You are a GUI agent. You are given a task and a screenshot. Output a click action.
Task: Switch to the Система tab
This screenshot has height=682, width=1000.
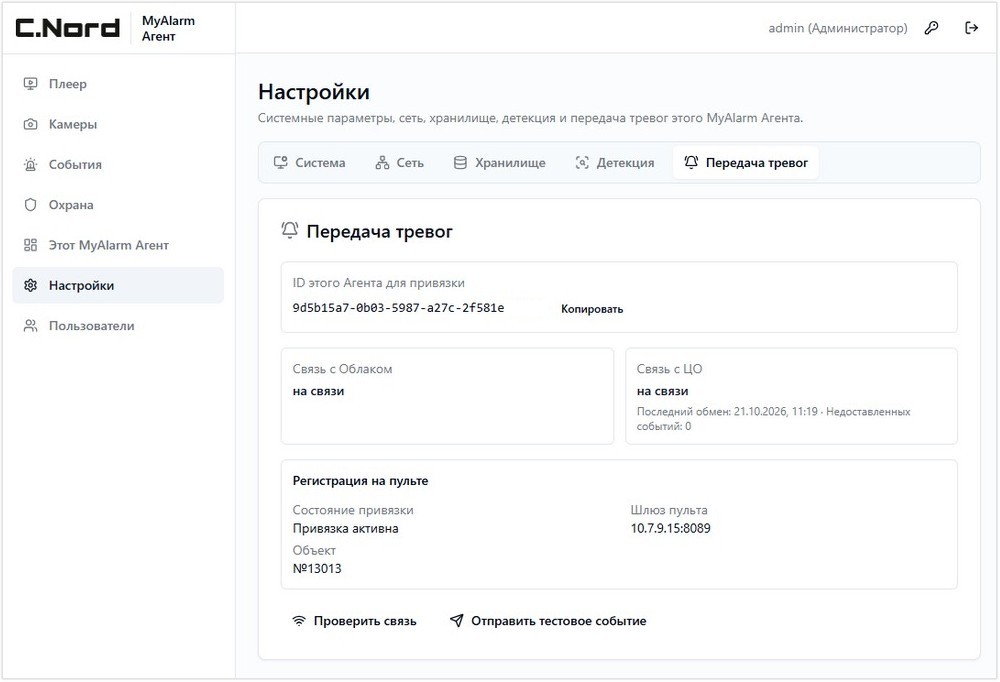pyautogui.click(x=309, y=163)
